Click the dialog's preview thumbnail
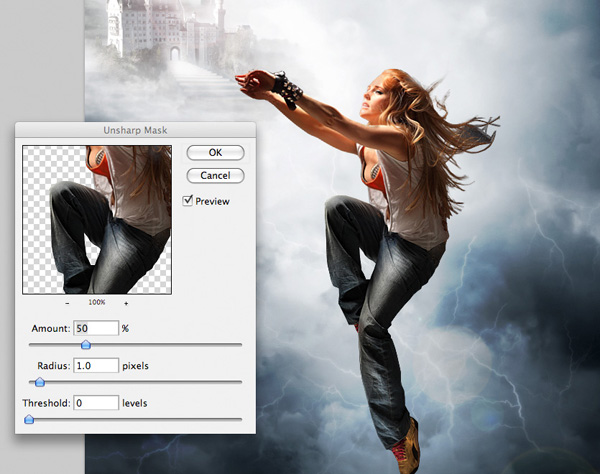600x474 pixels. click(97, 219)
